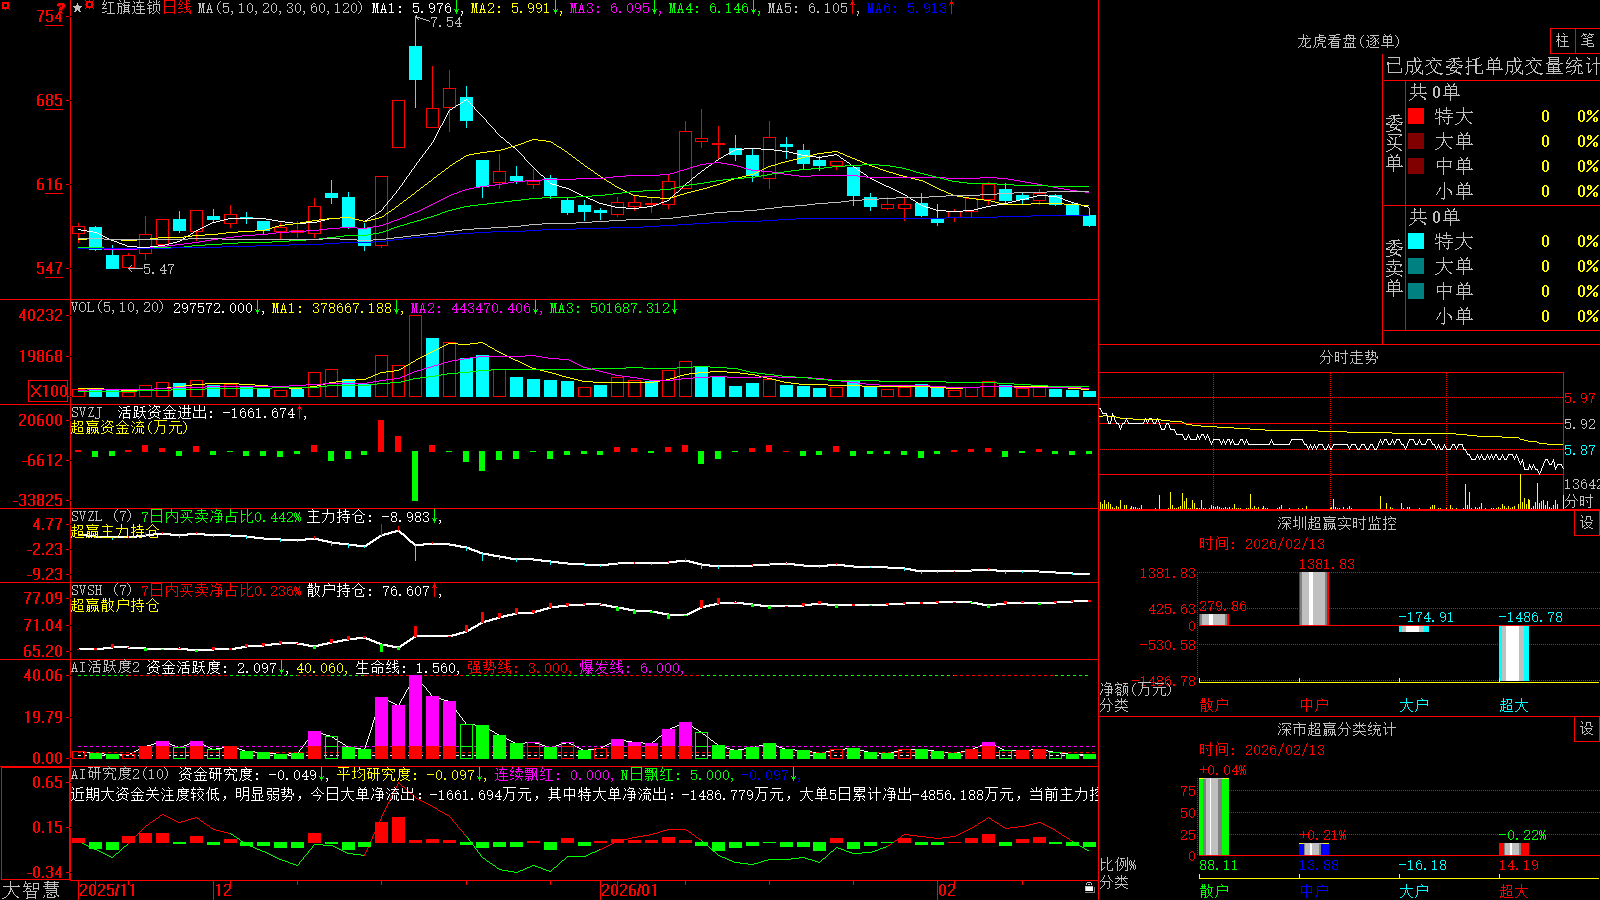This screenshot has height=900, width=1600.
Task: Click the cyan 特大 swatch under 委卖单
Action: click(1416, 241)
